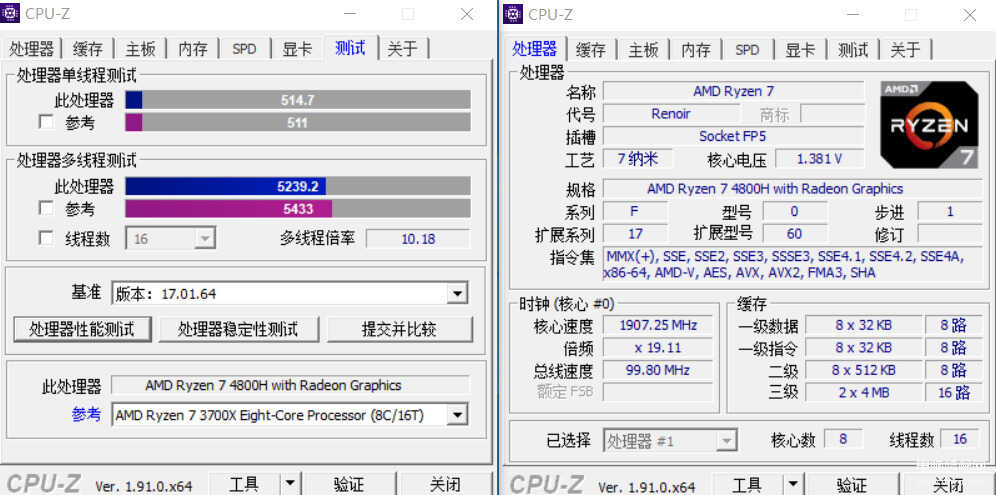The height and width of the screenshot is (495, 996).
Task: Open the right window's 工具 dropdown arrow
Action: tap(793, 484)
